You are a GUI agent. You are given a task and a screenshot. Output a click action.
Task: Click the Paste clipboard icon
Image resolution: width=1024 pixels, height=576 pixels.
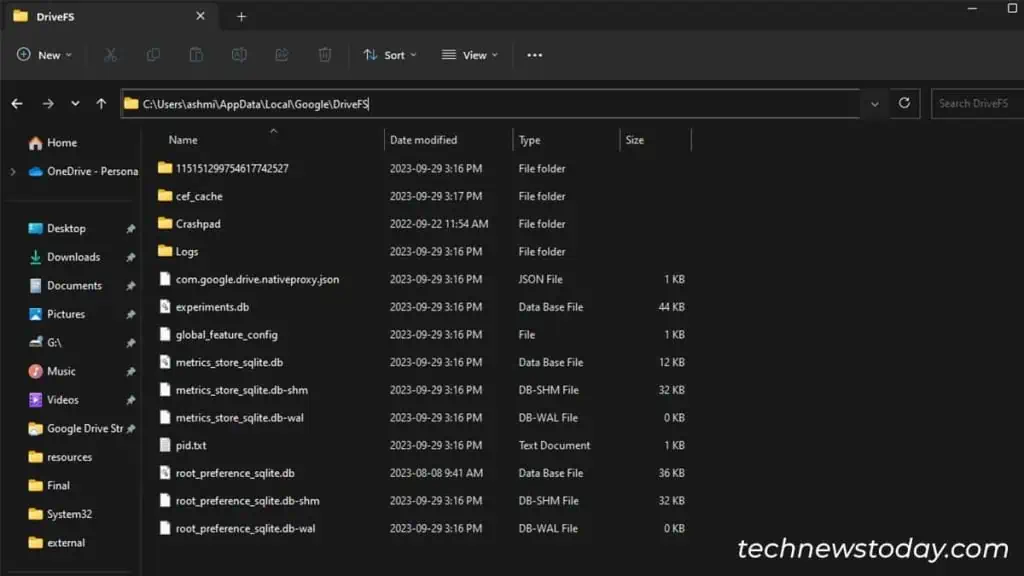click(196, 55)
